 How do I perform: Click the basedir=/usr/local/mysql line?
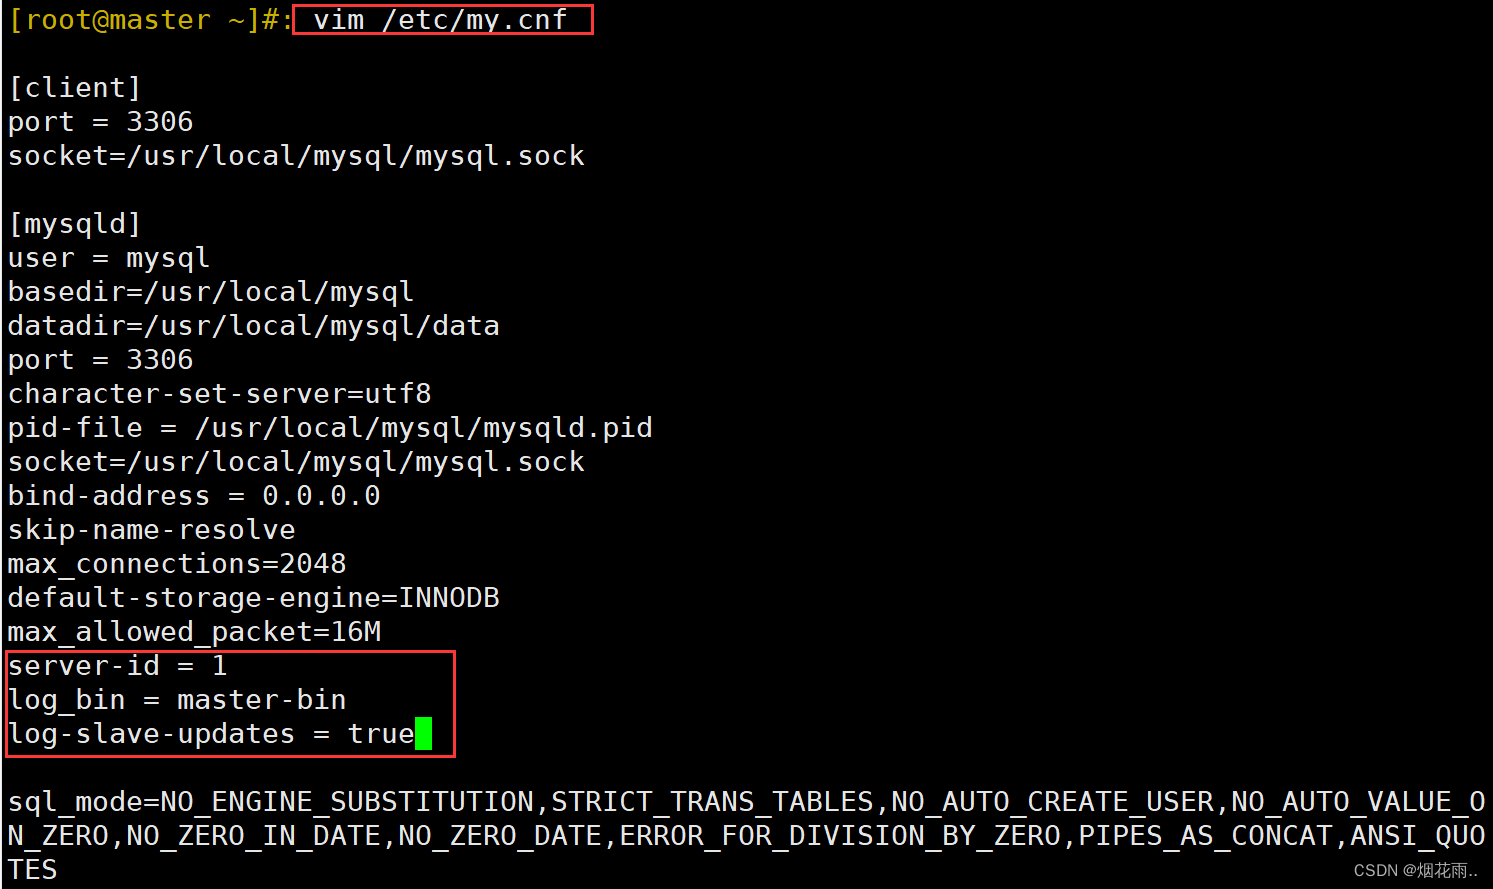click(211, 292)
